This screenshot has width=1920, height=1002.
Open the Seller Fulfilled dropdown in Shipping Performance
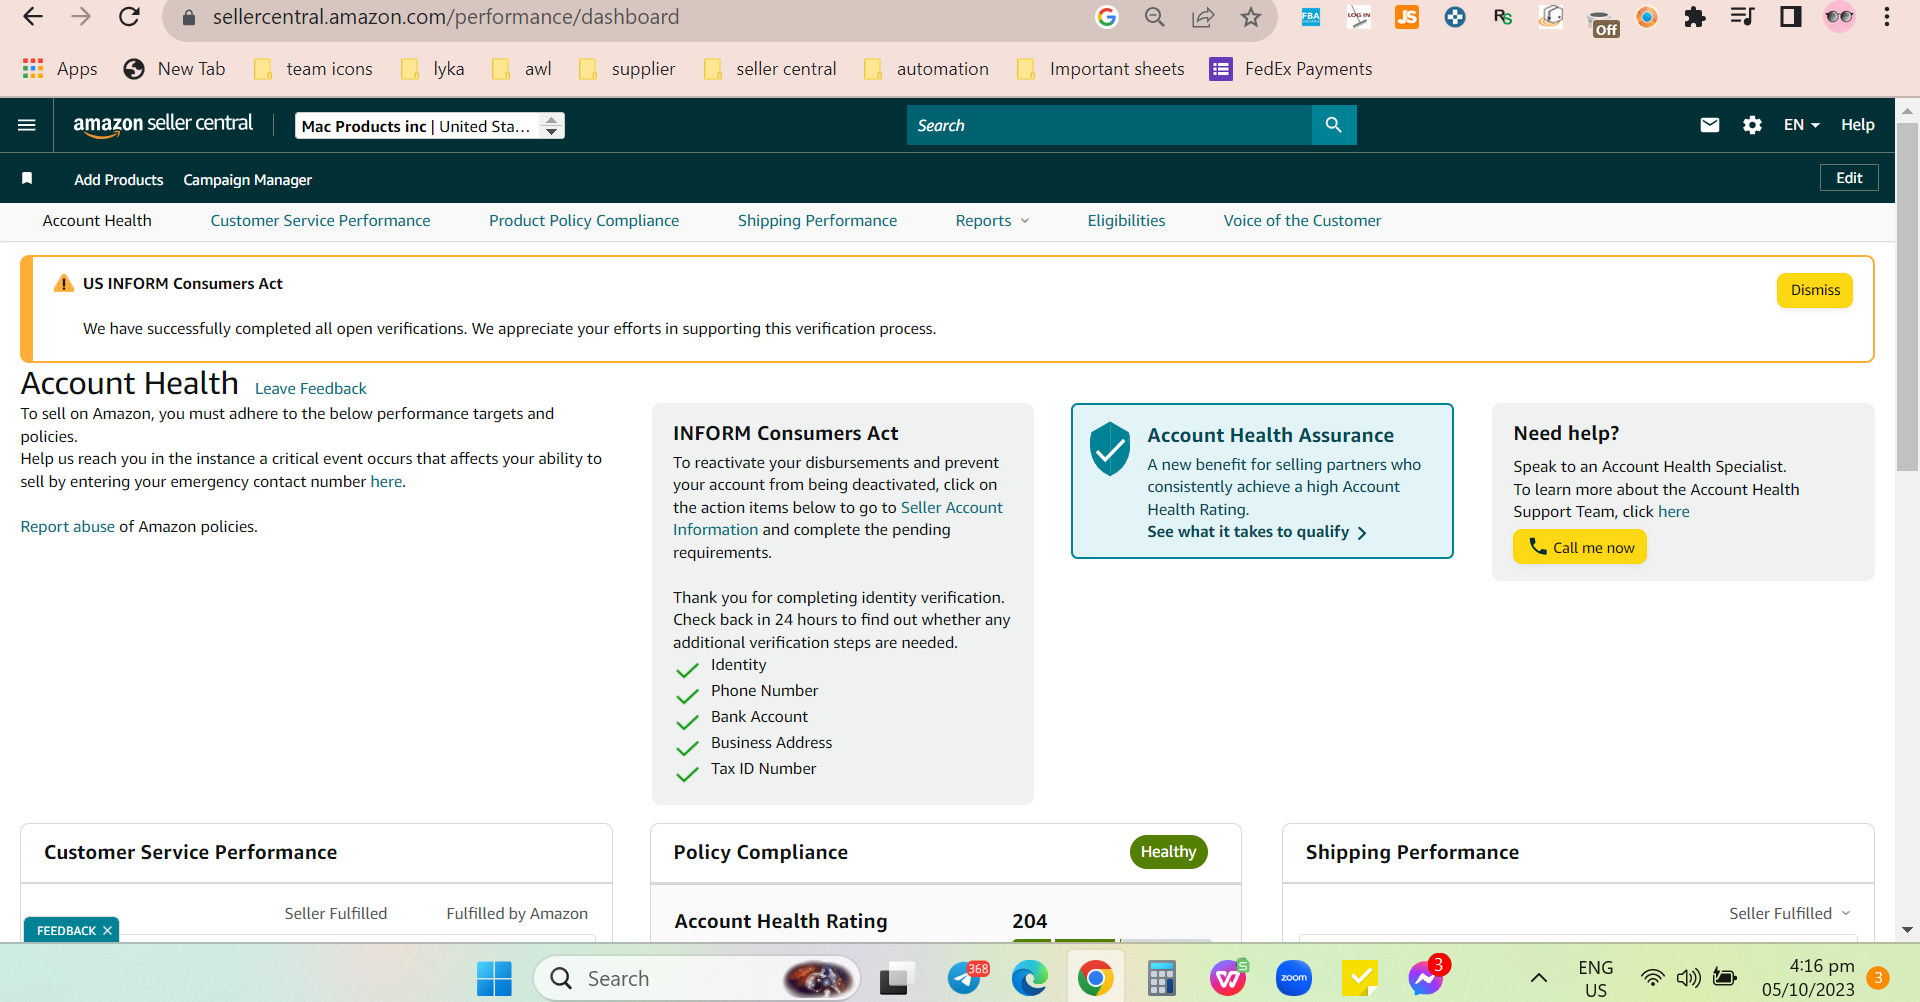pos(1790,913)
